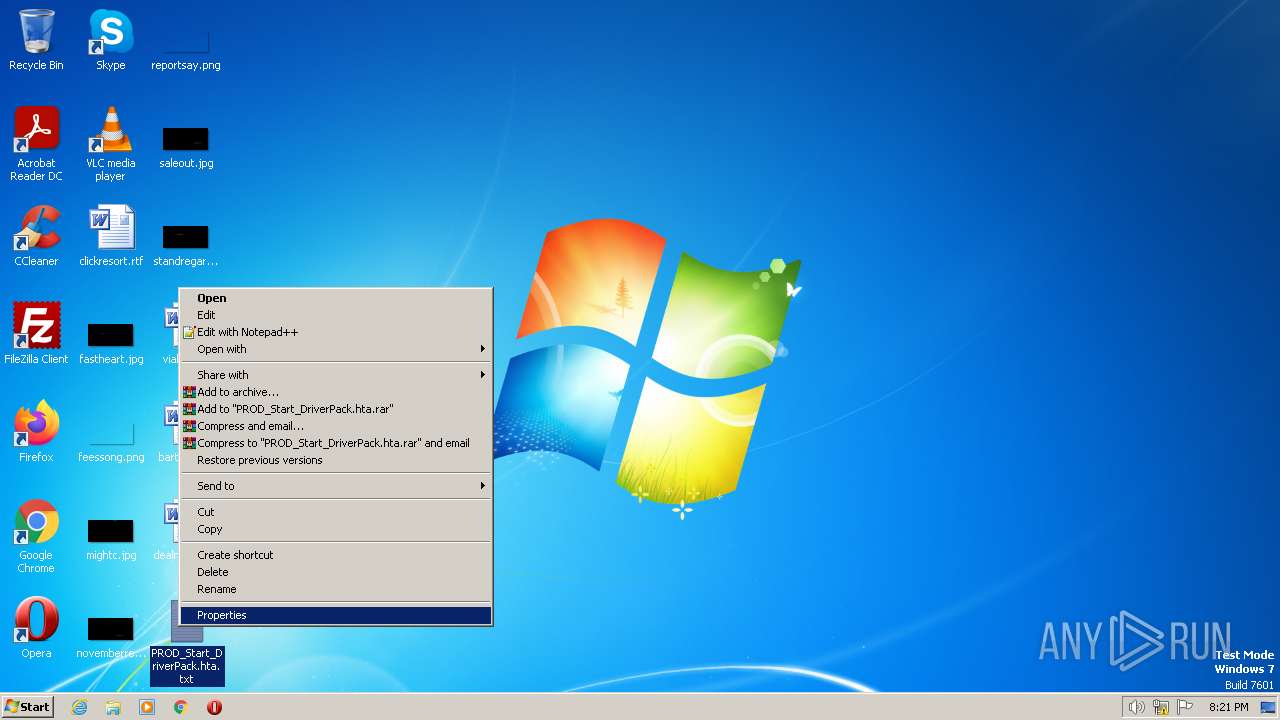Select Add to archive... entry

click(x=336, y=392)
